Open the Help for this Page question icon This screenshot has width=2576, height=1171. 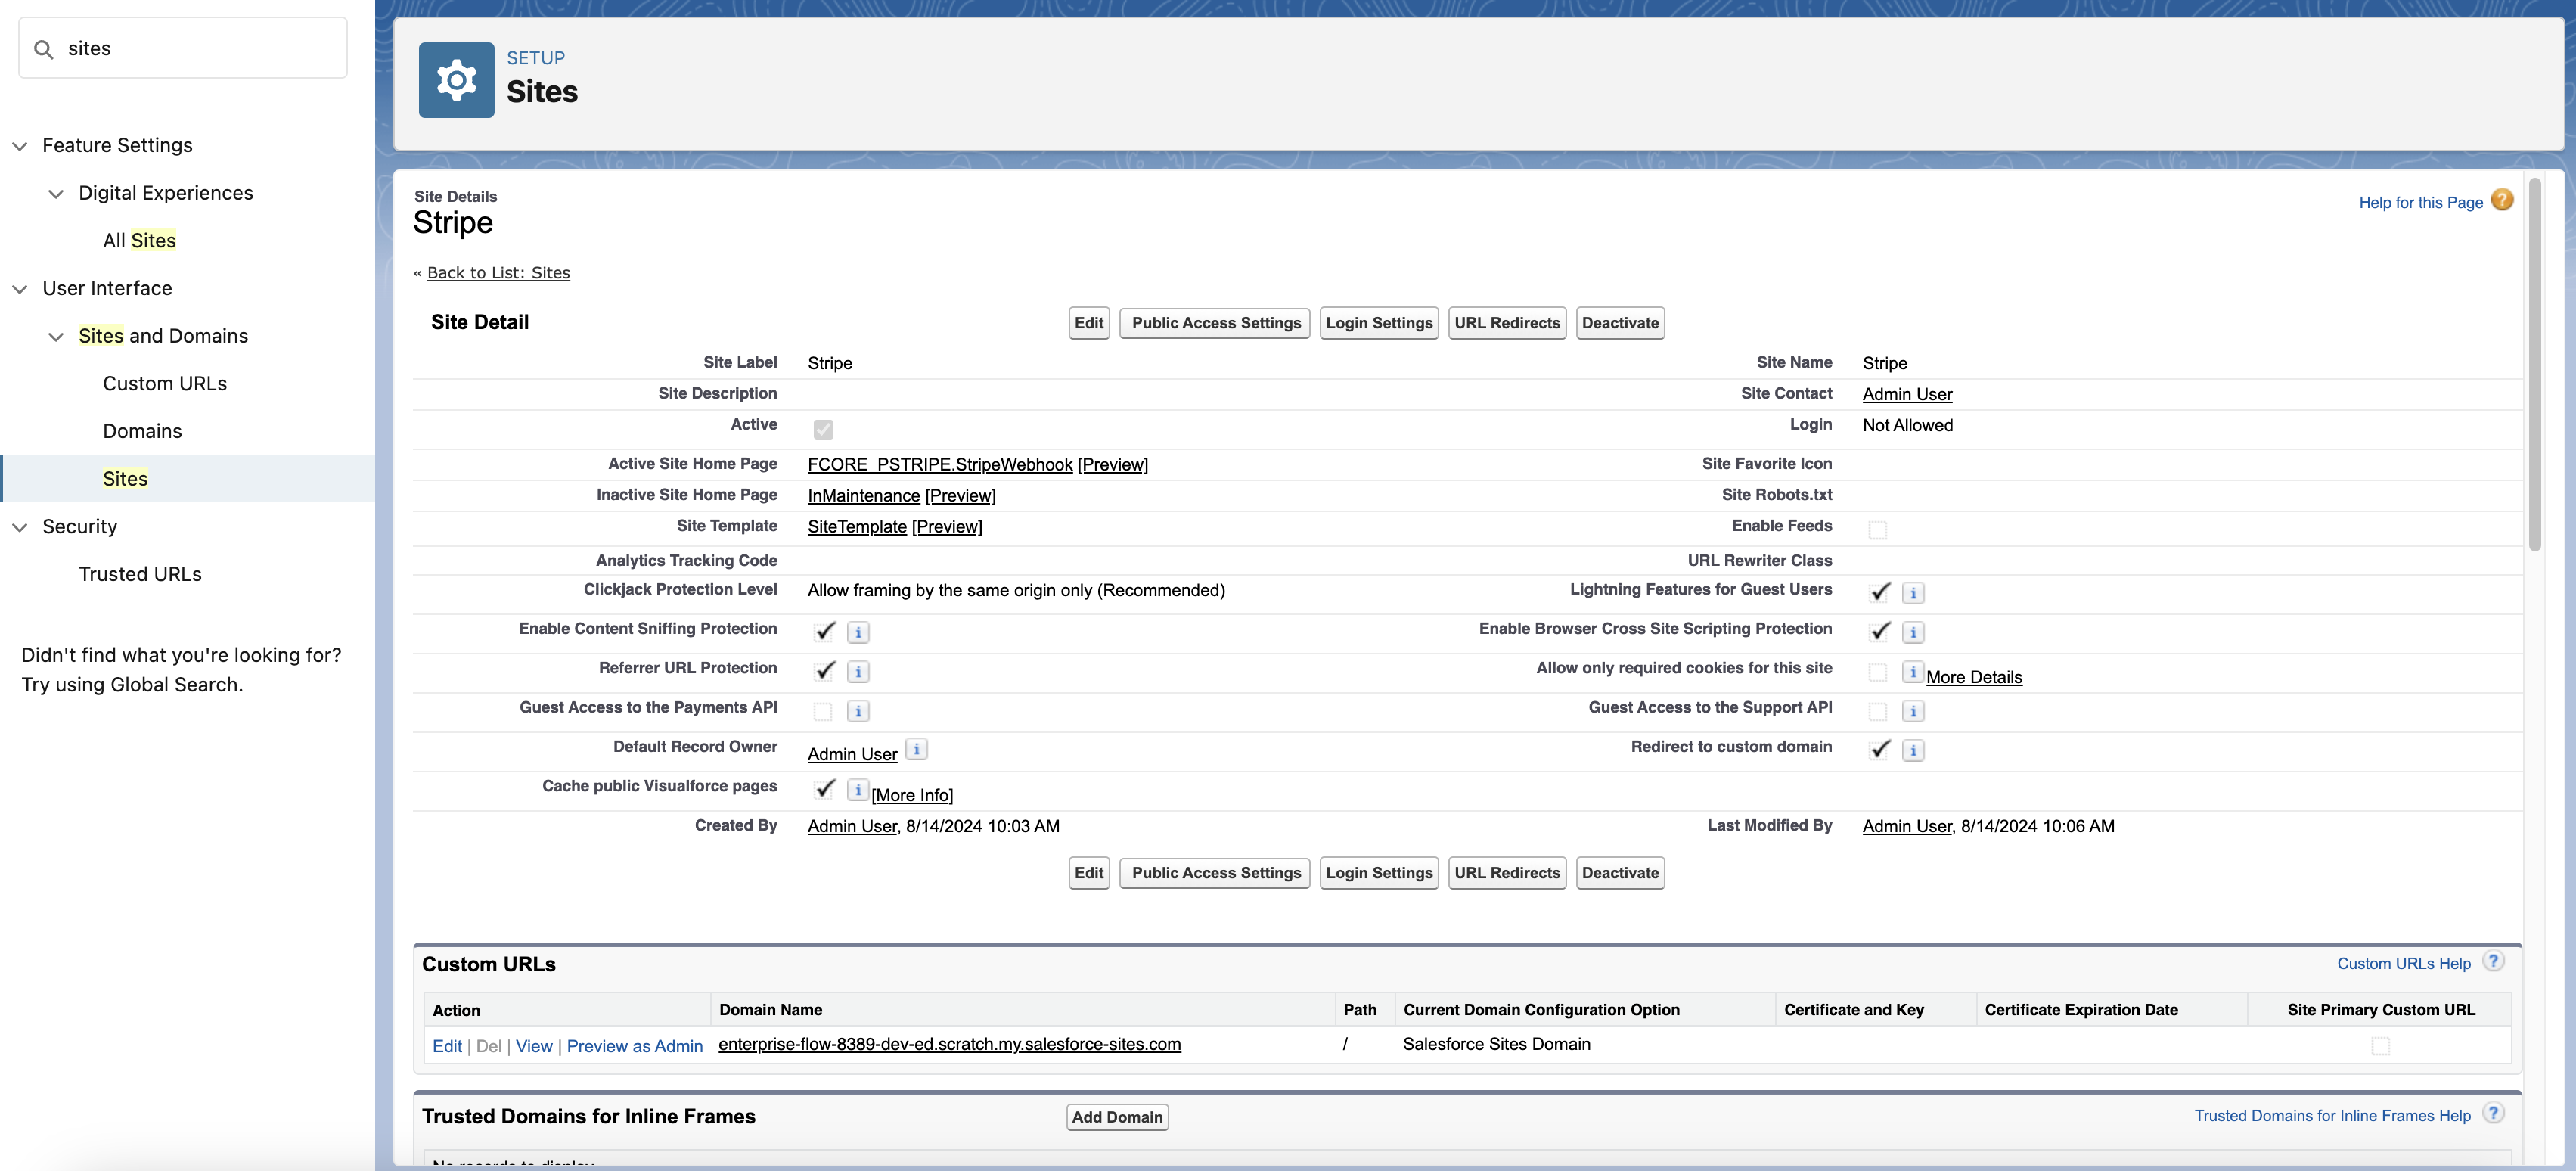(2502, 200)
